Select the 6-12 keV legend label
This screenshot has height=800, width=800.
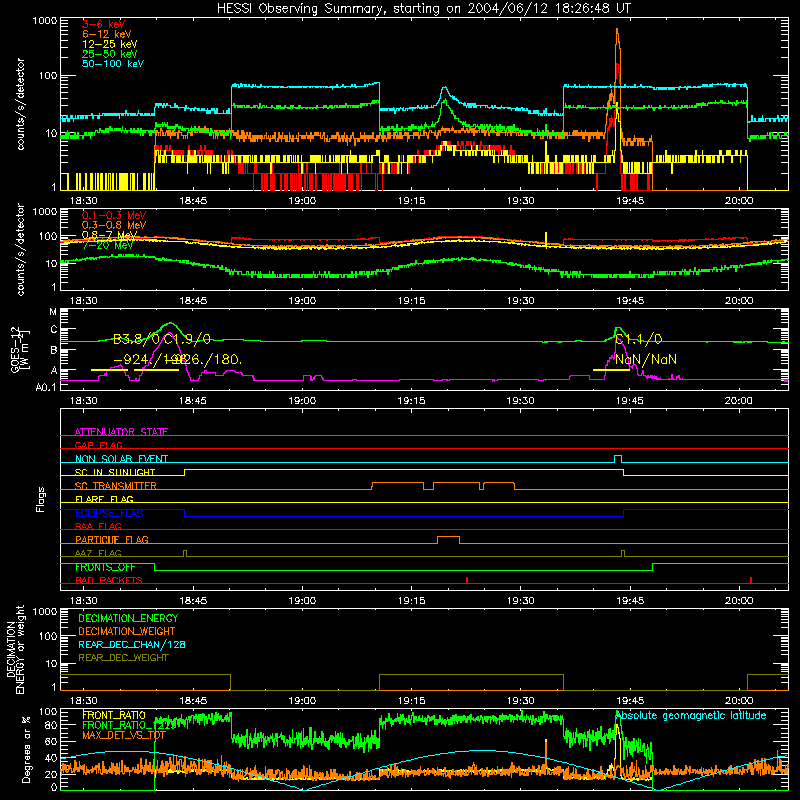[107, 34]
